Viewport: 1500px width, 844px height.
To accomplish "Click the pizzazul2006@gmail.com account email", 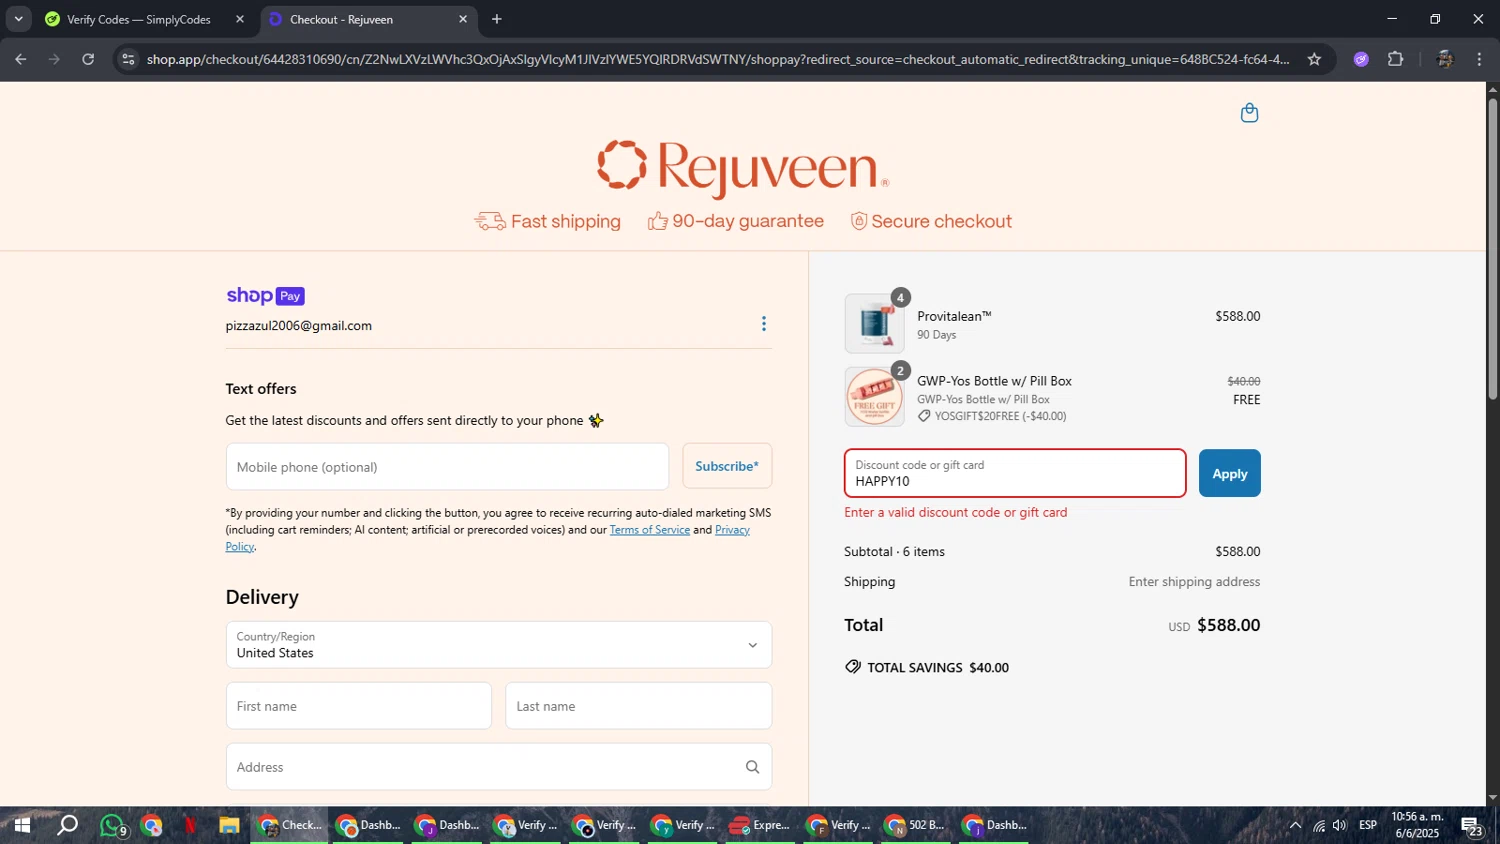I will (299, 326).
